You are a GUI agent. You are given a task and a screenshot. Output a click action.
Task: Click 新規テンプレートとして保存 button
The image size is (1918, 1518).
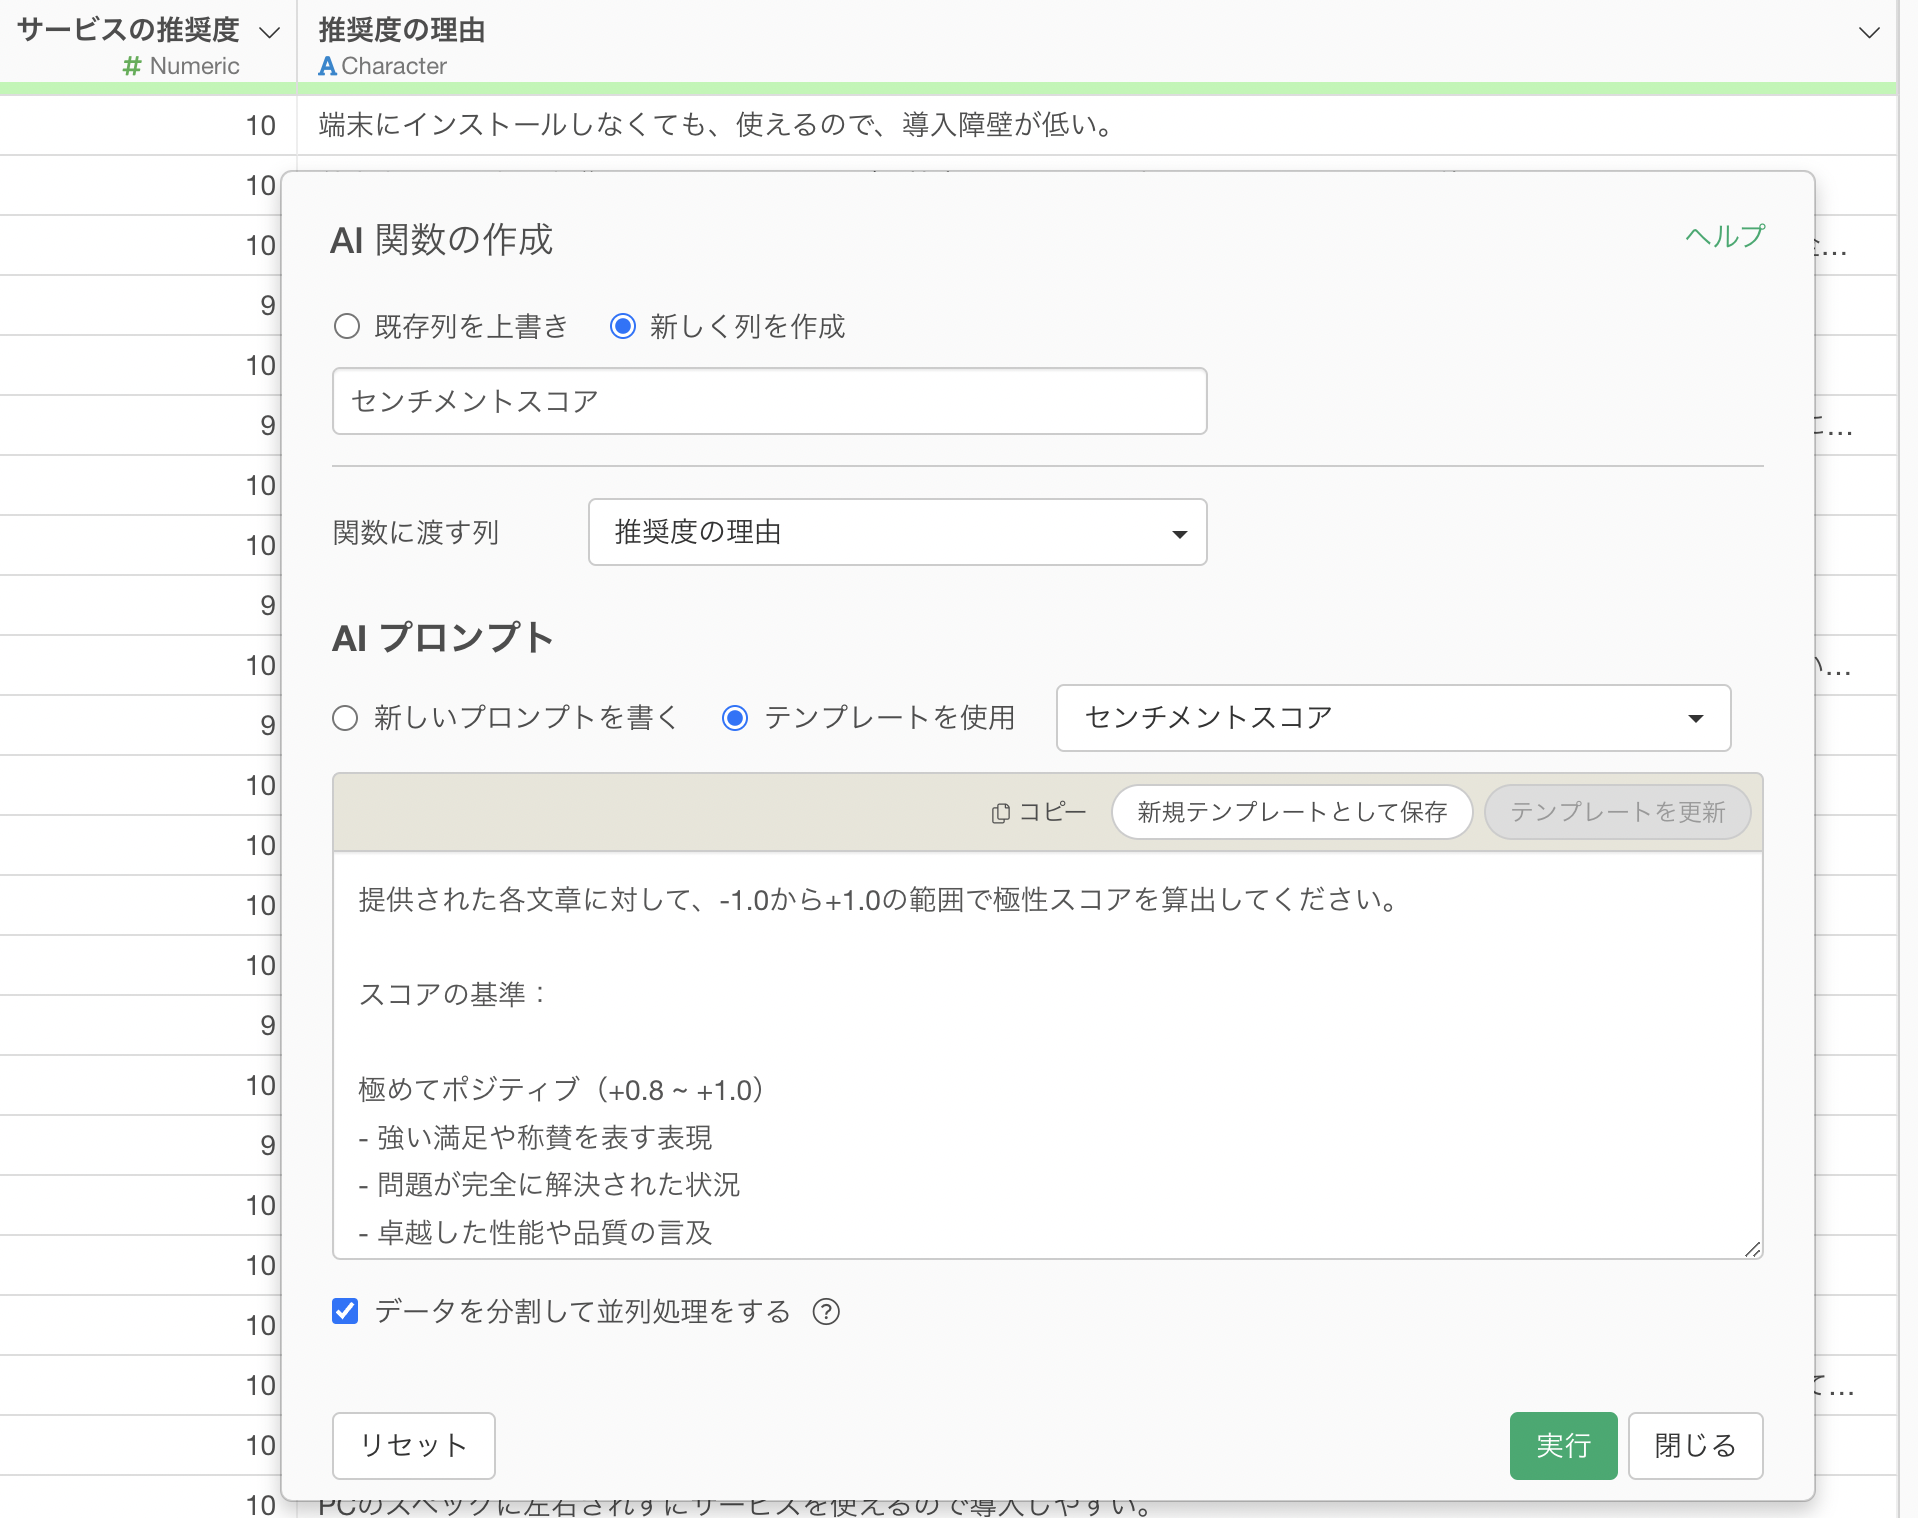coord(1291,812)
